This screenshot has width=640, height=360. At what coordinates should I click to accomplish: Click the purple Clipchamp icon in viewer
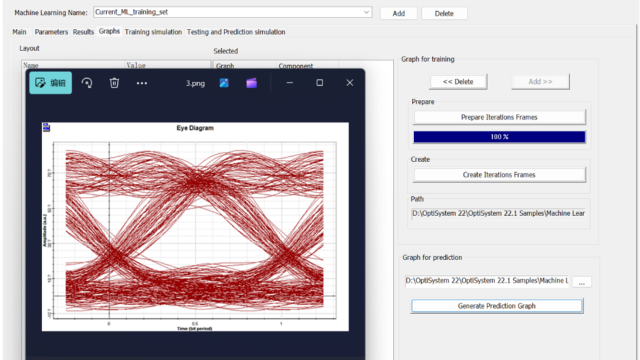point(251,83)
